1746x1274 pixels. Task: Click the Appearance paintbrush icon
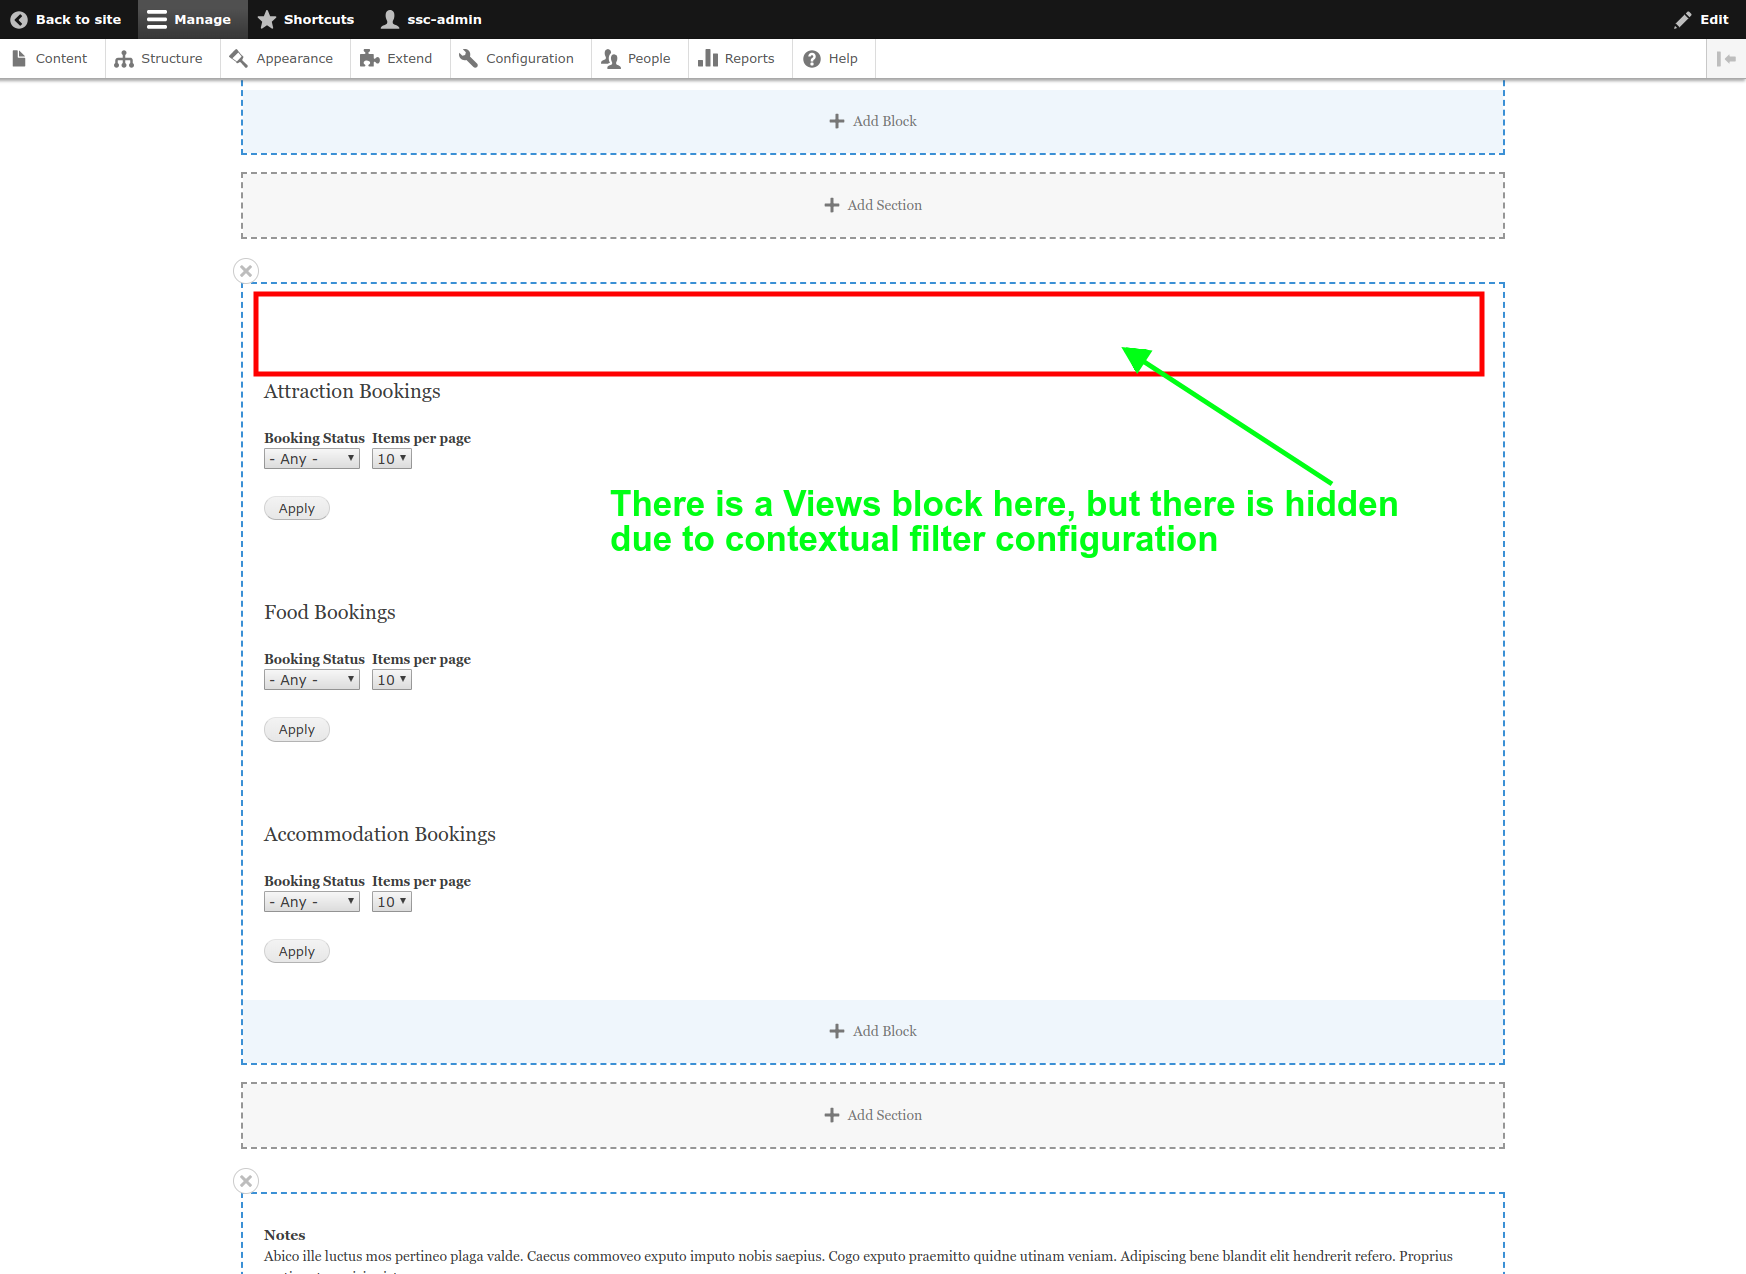[237, 58]
